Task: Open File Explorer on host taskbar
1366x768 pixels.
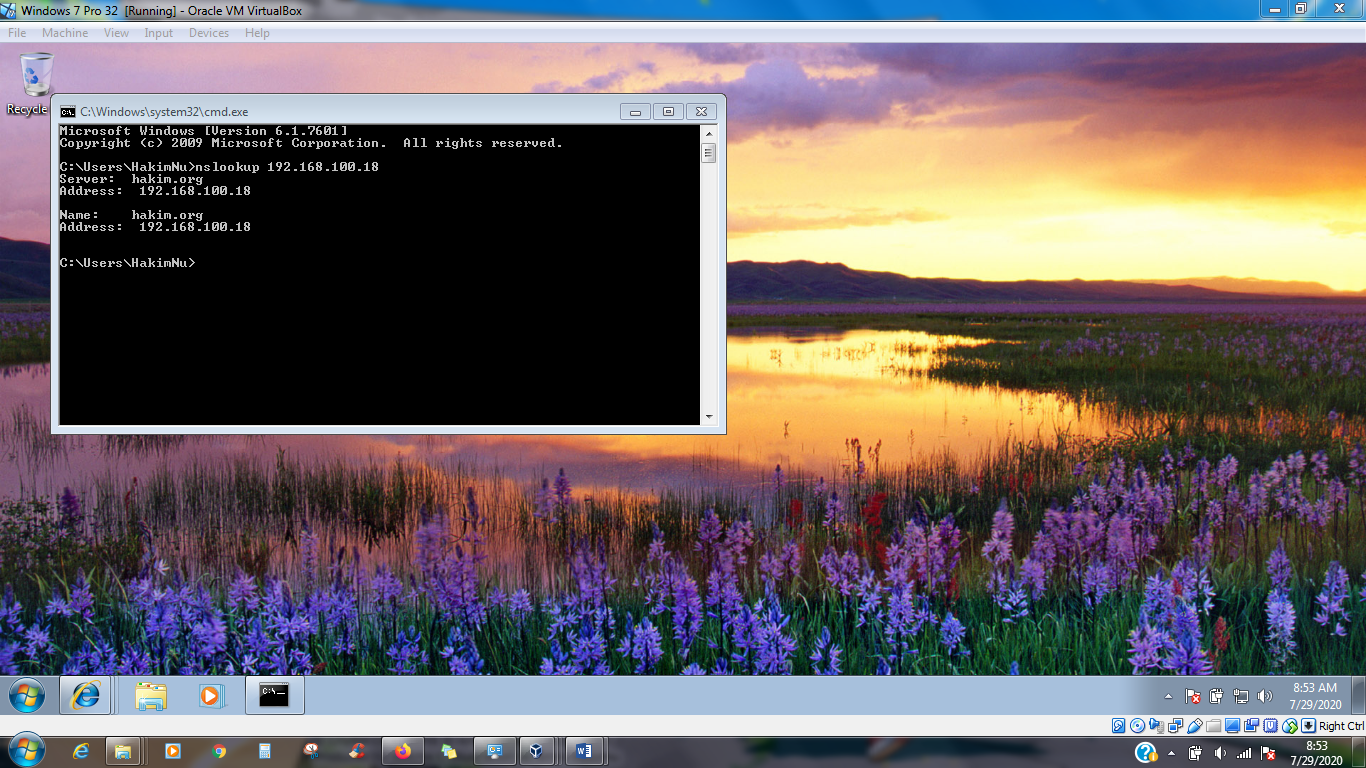Action: click(x=123, y=751)
